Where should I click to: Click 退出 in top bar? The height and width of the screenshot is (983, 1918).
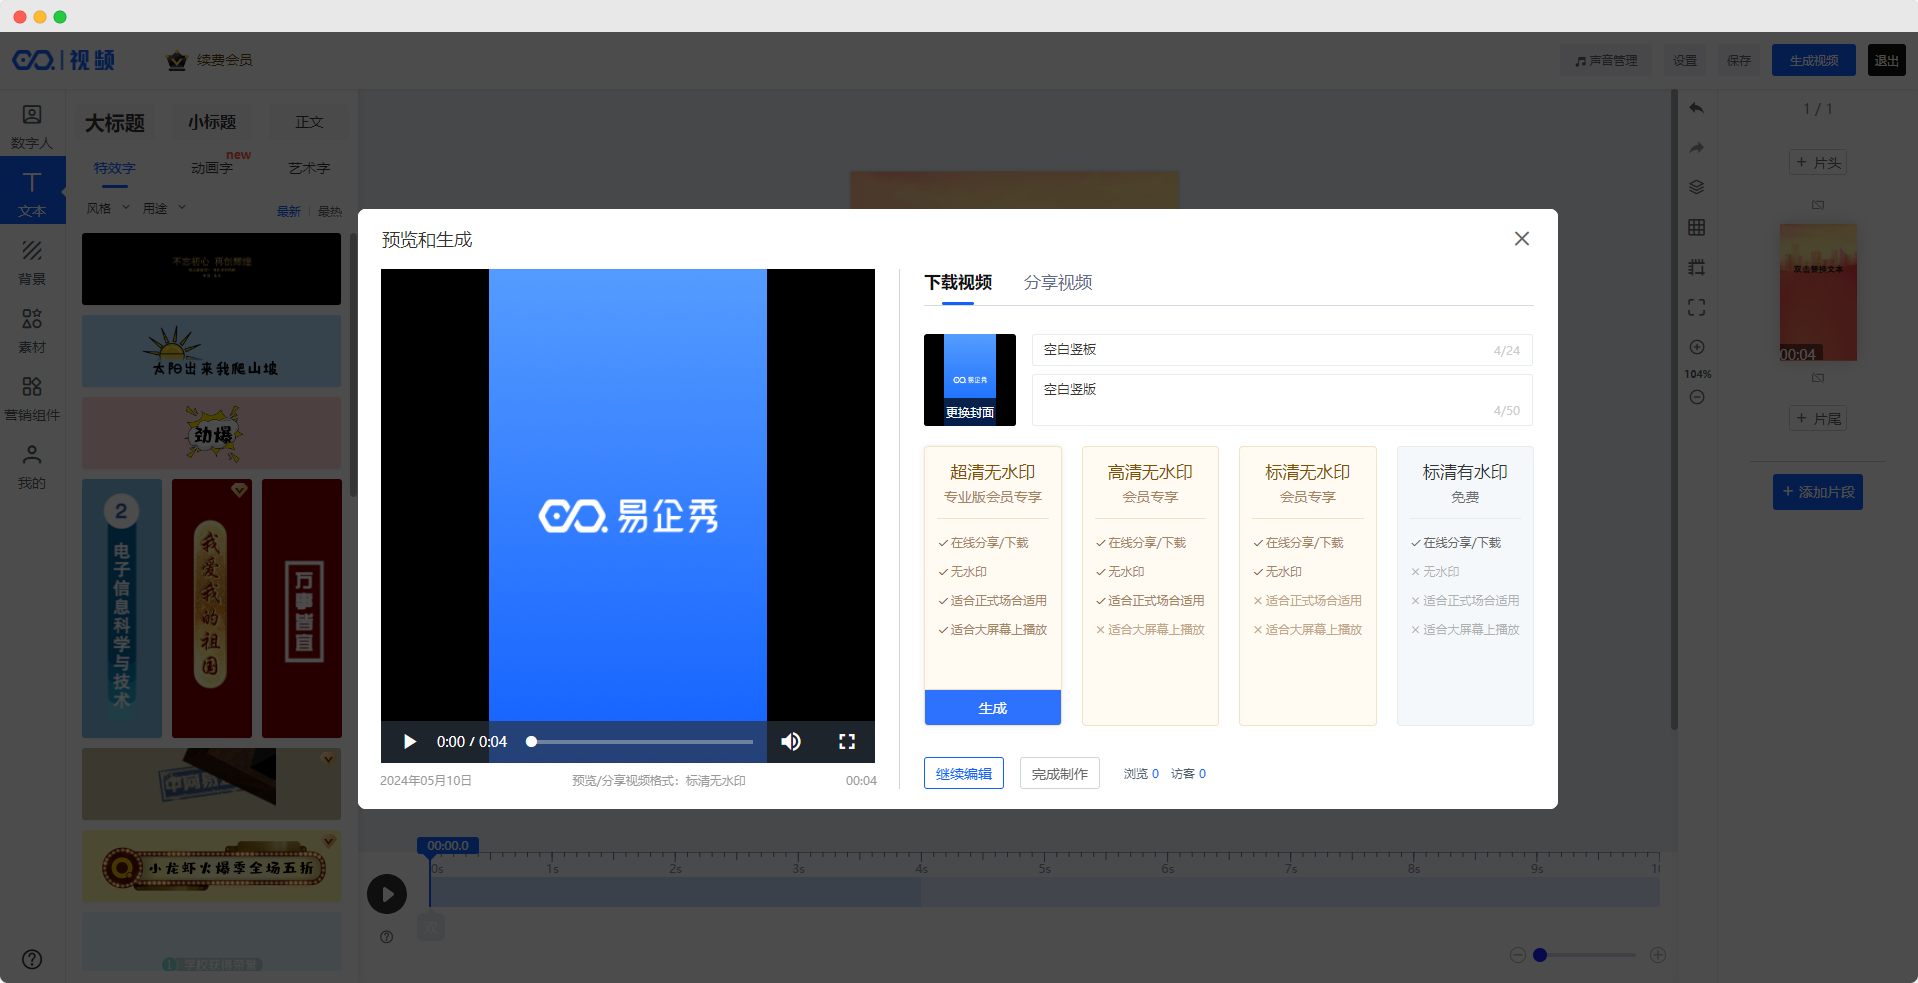1887,60
